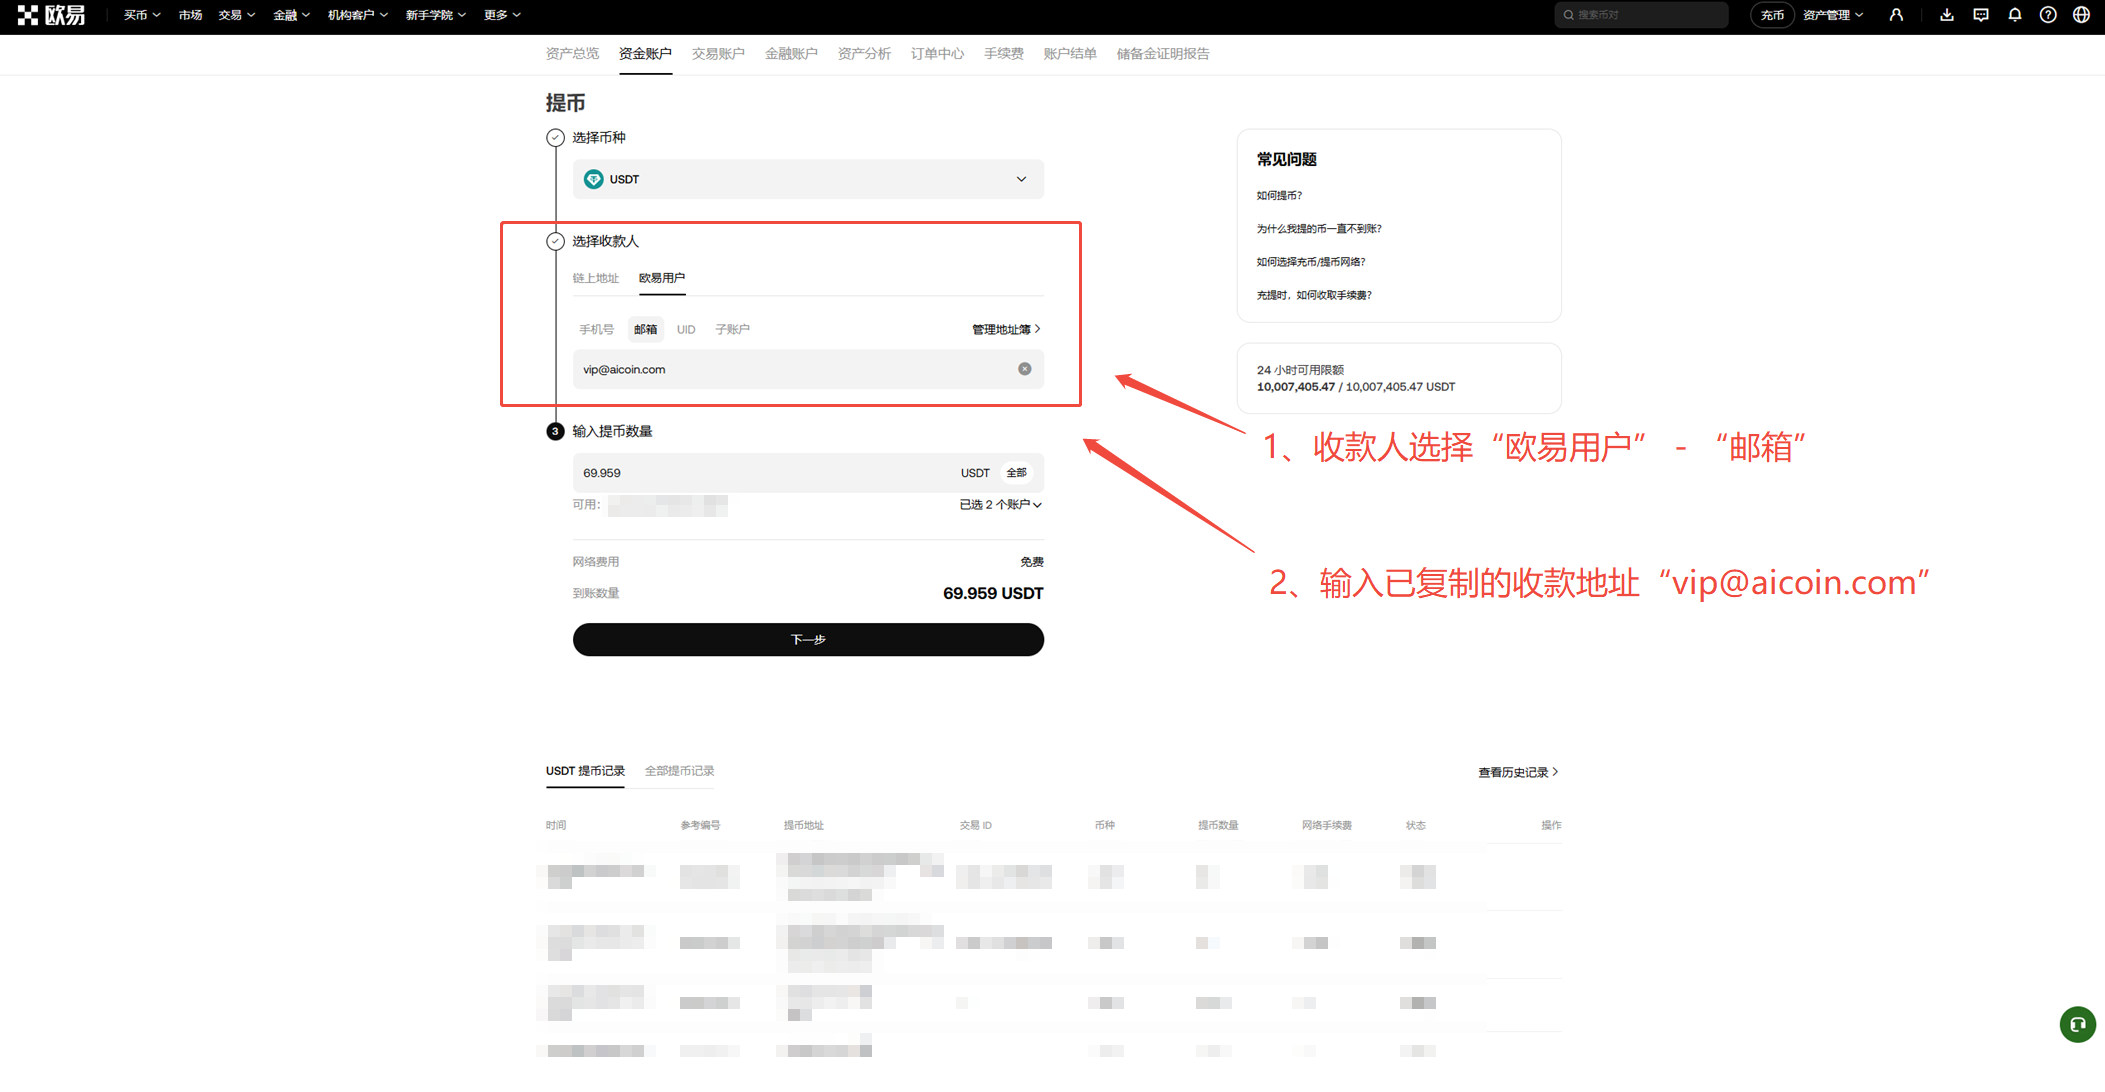Viewport: 2105px width, 1092px height.
Task: Open the messages chat icon
Action: tap(1981, 15)
